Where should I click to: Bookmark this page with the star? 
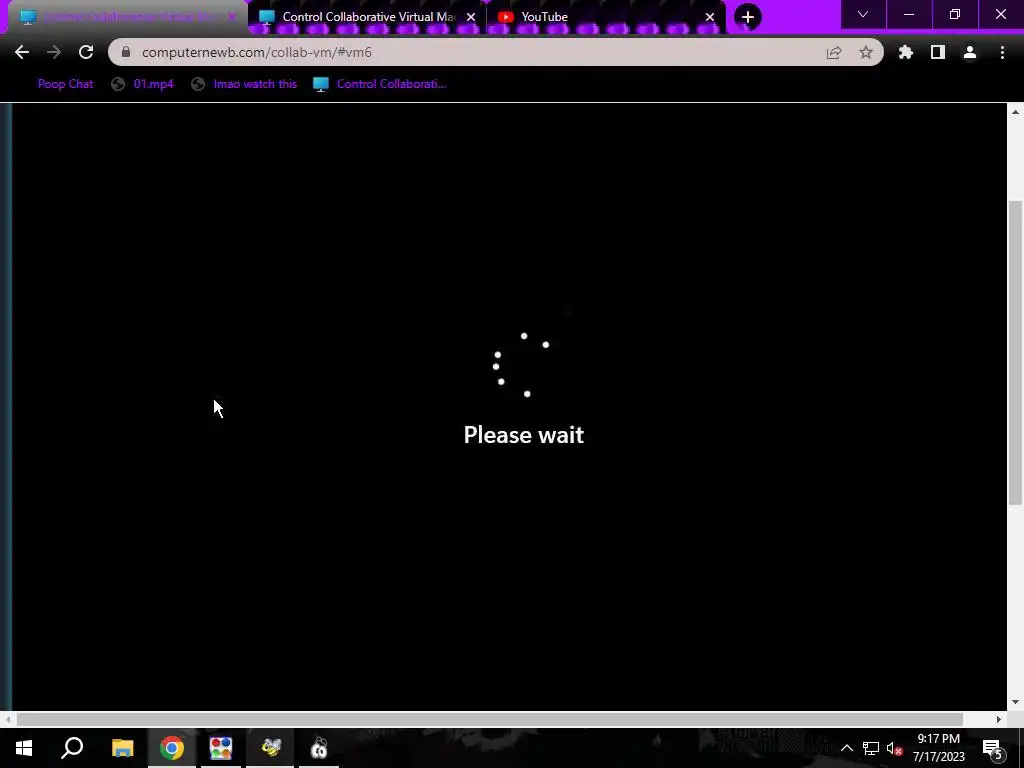(x=866, y=52)
